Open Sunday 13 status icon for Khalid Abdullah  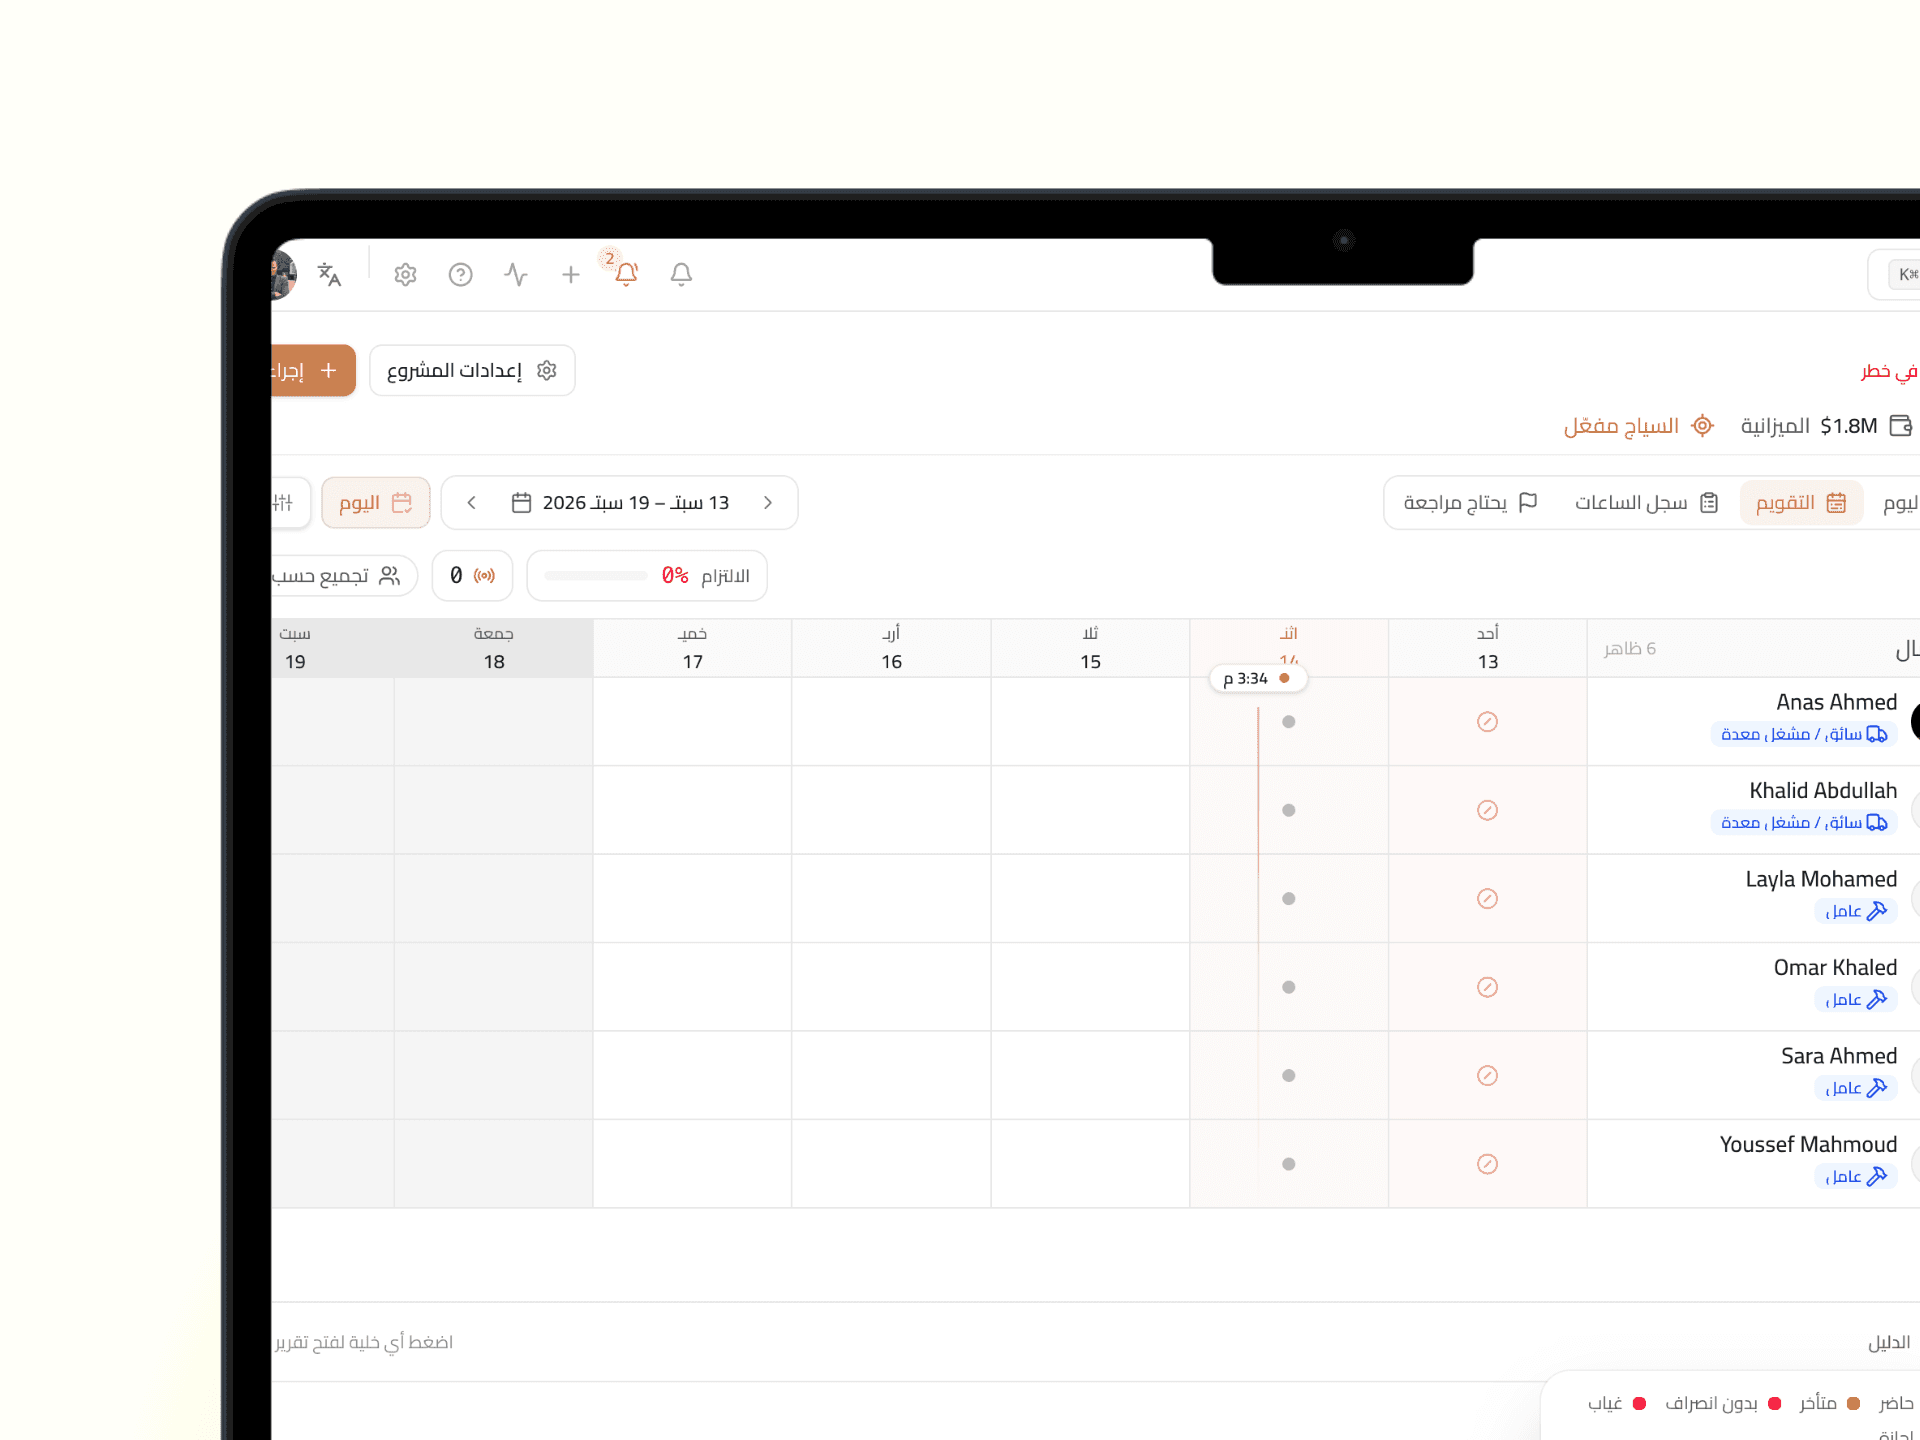point(1487,810)
